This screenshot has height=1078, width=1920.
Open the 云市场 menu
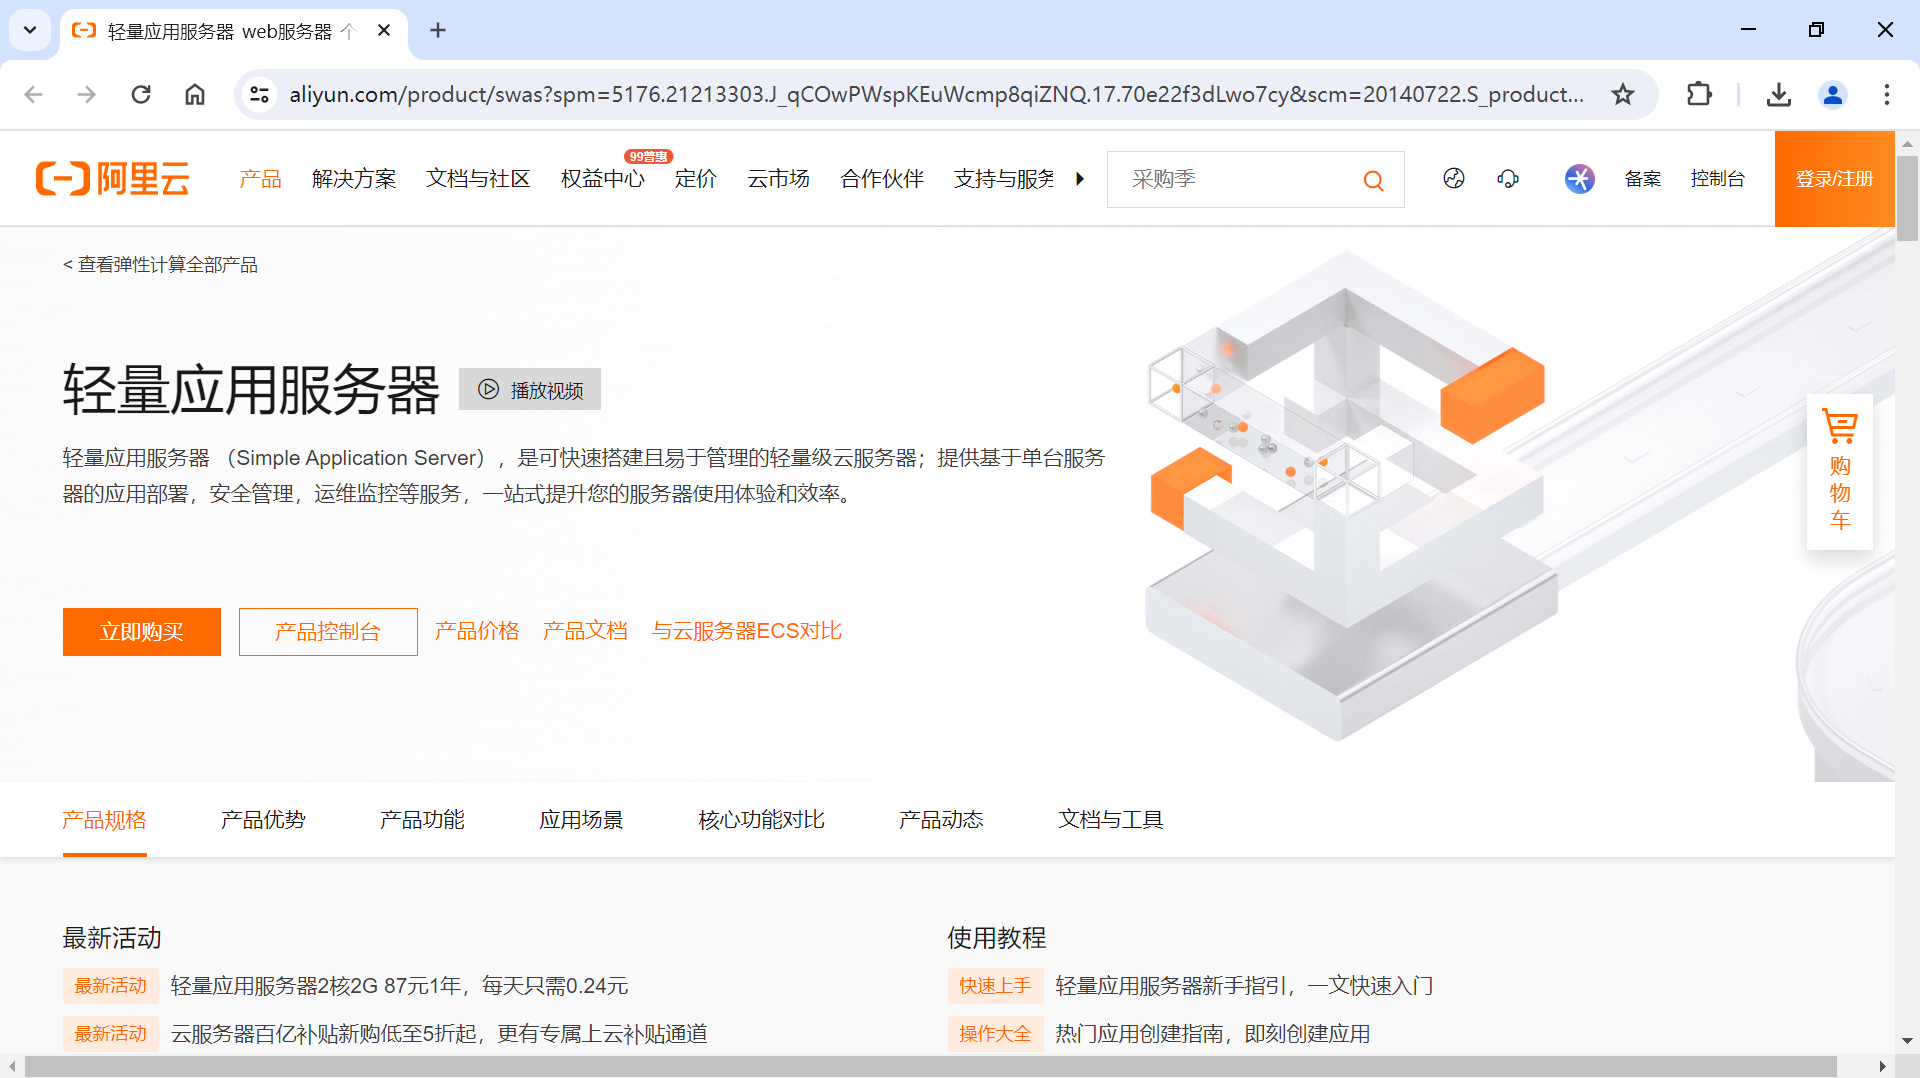click(x=779, y=179)
